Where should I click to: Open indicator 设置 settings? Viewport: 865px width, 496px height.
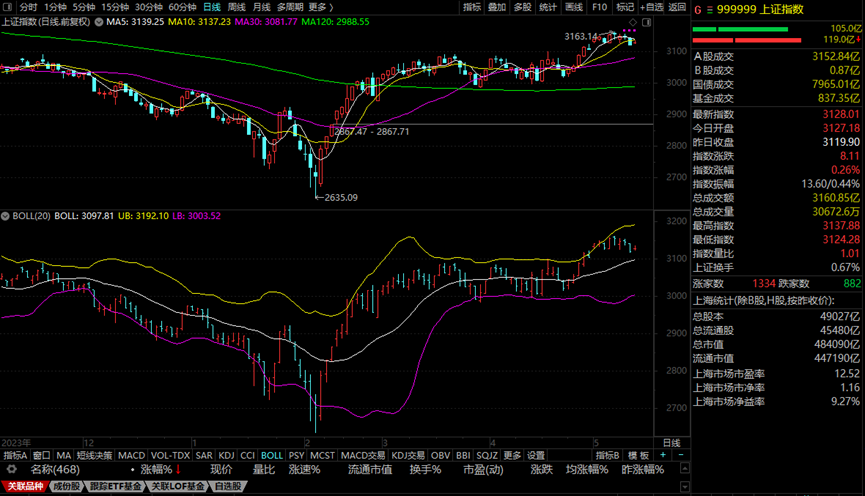click(x=536, y=455)
